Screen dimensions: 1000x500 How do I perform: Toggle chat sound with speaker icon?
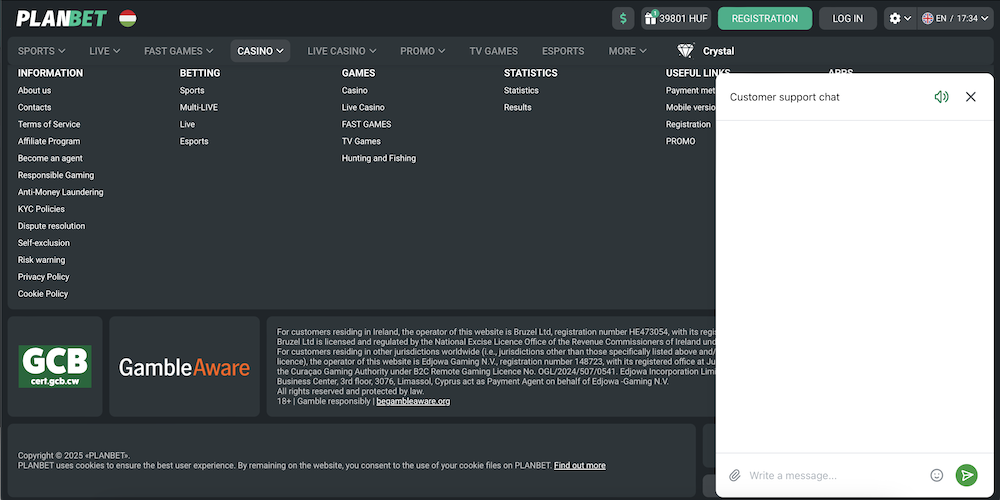point(941,97)
